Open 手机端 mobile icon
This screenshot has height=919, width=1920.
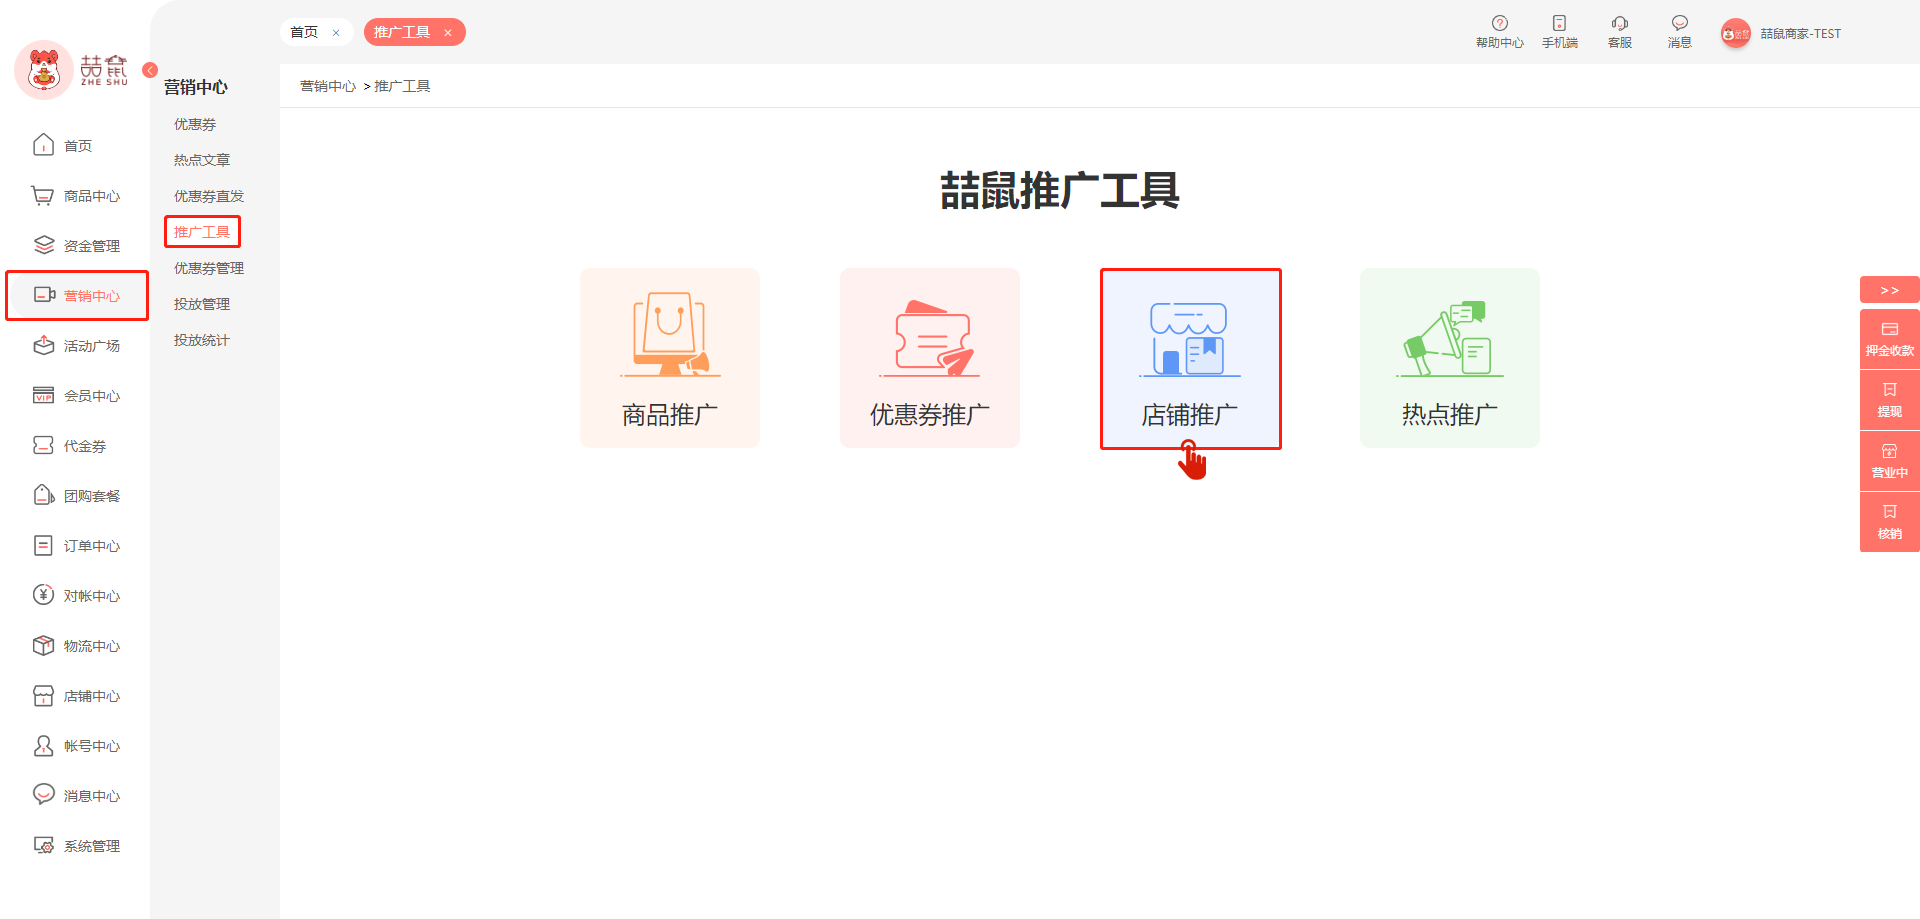(x=1560, y=32)
